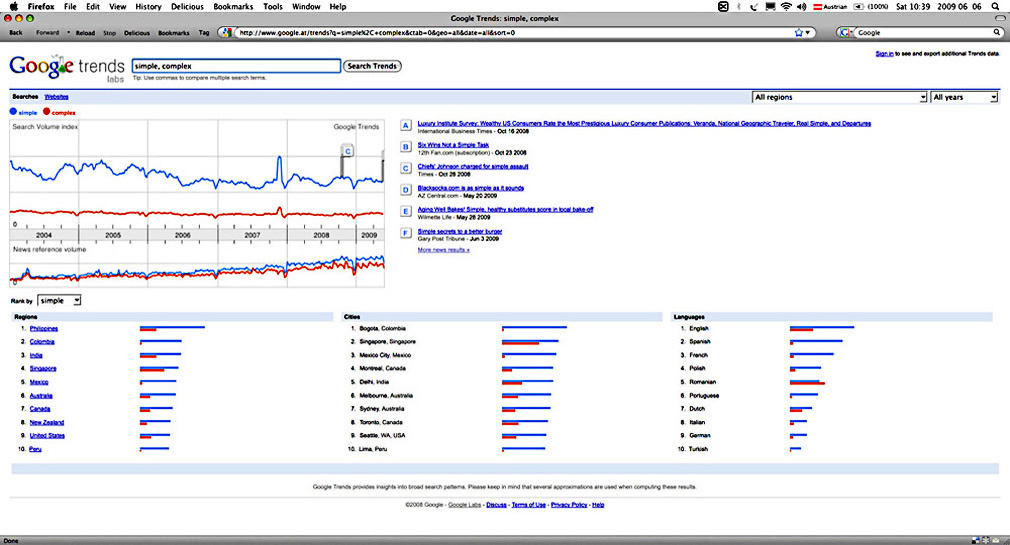Click the Terms of Use footer link
Viewport: 1010px width, 545px height.
[528, 505]
